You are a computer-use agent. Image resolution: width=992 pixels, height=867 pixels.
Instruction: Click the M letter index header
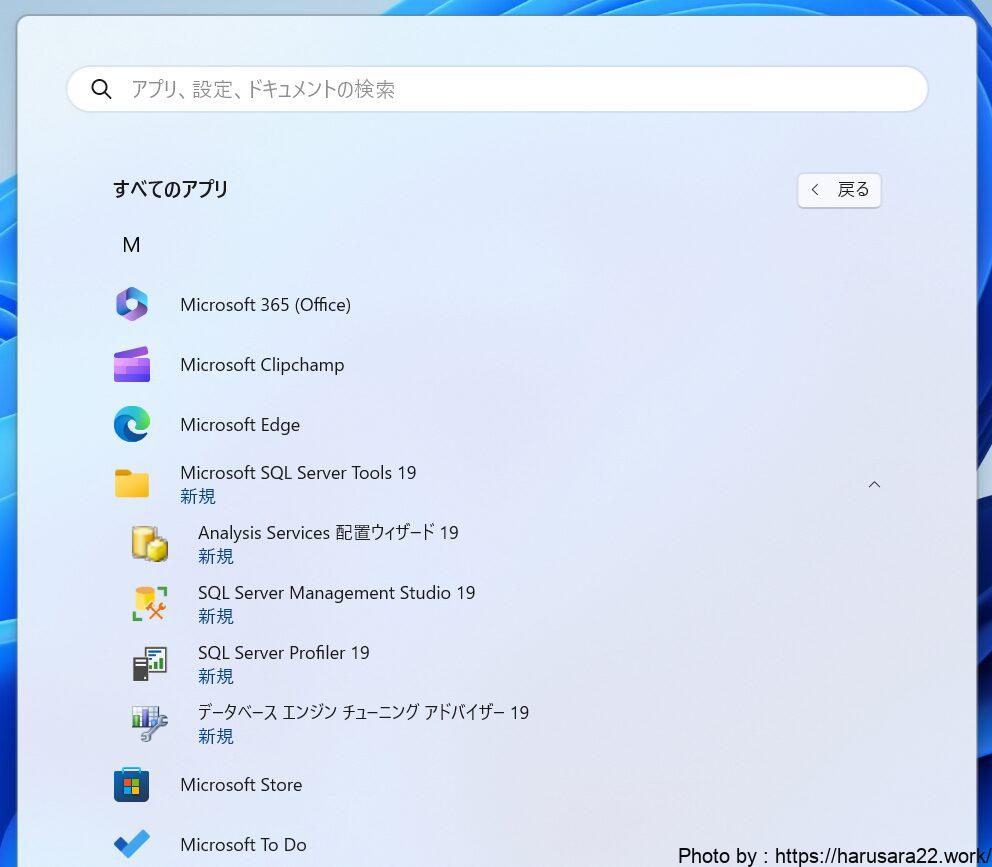131,245
